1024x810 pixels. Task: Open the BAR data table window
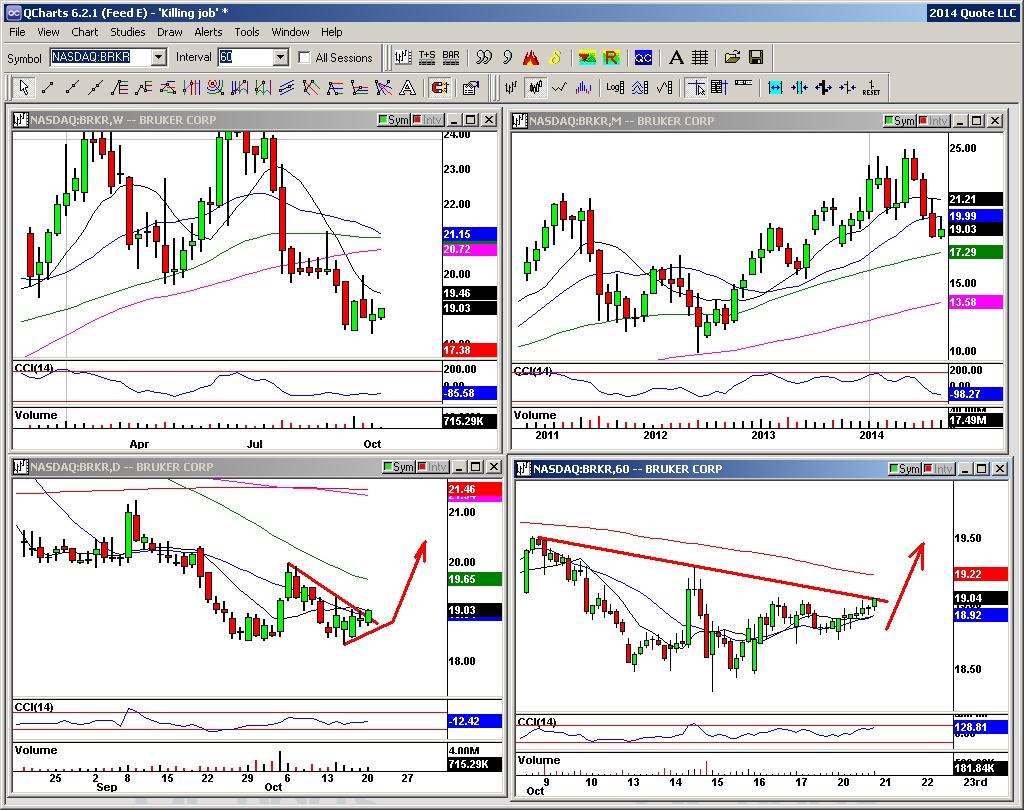pyautogui.click(x=451, y=57)
